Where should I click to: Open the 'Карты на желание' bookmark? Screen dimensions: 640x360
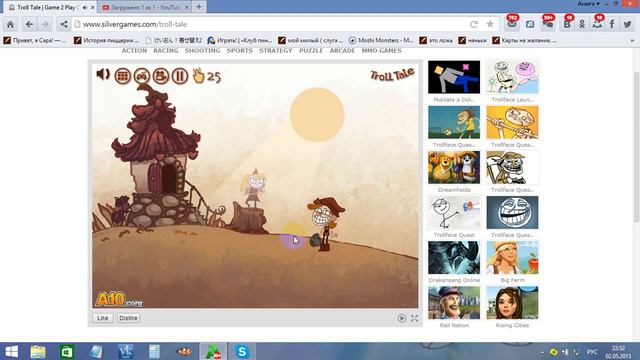(524, 40)
